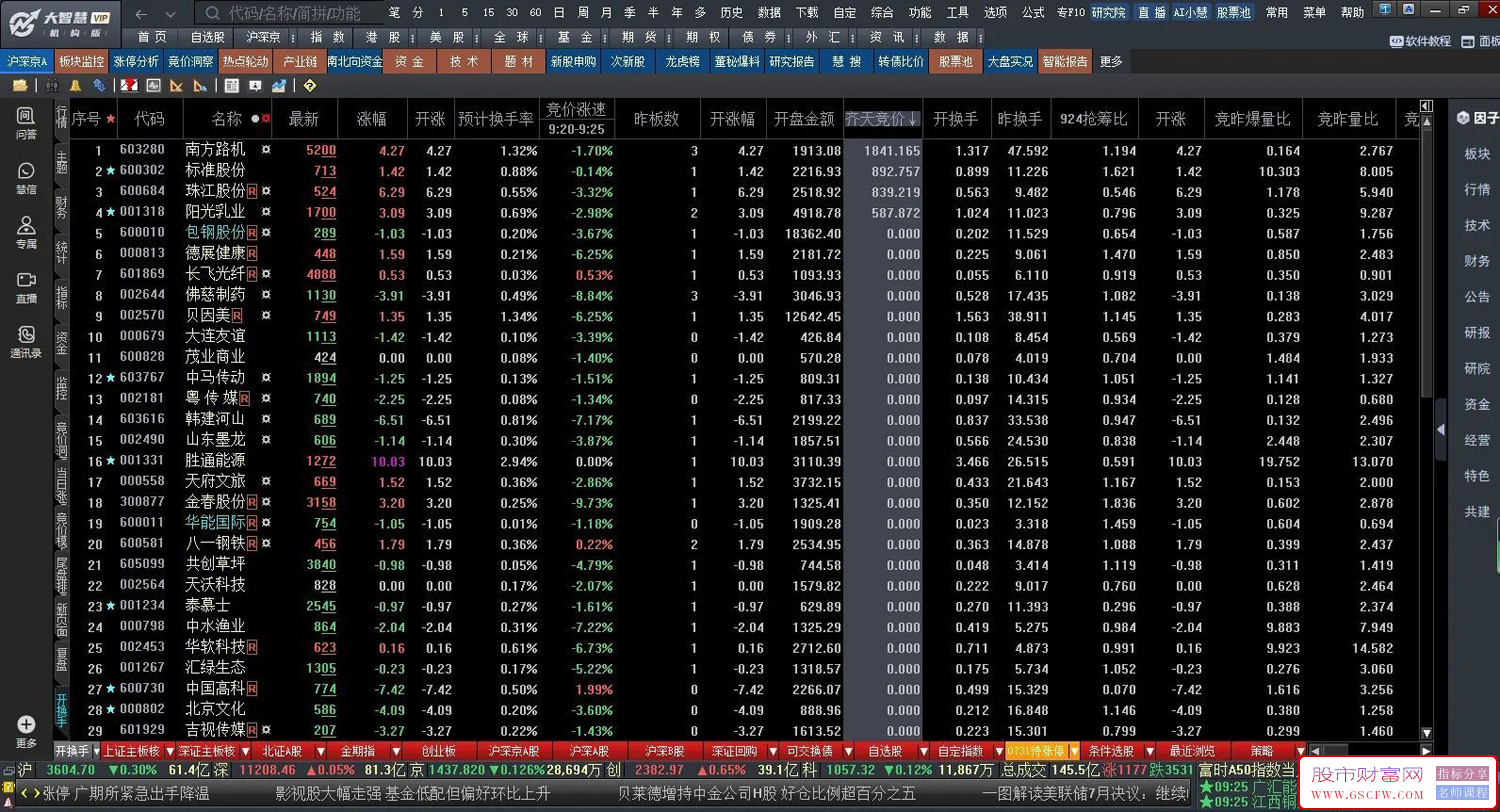The height and width of the screenshot is (812, 1500).
Task: Select the 研报 item in right panel
Action: click(1477, 333)
